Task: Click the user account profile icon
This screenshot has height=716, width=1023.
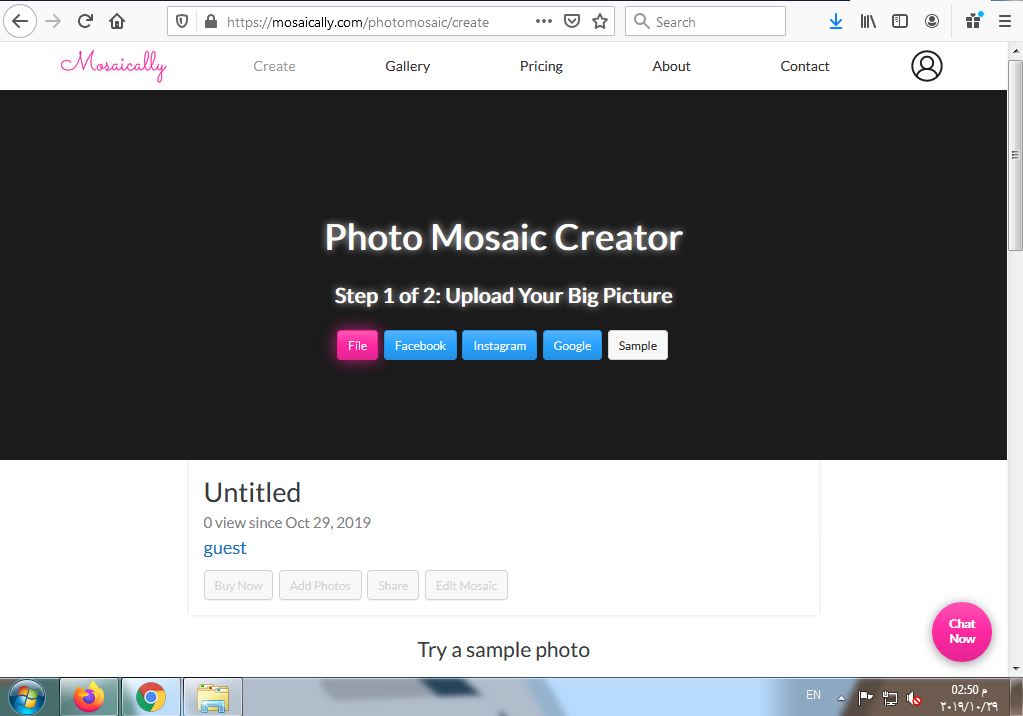Action: [x=926, y=66]
